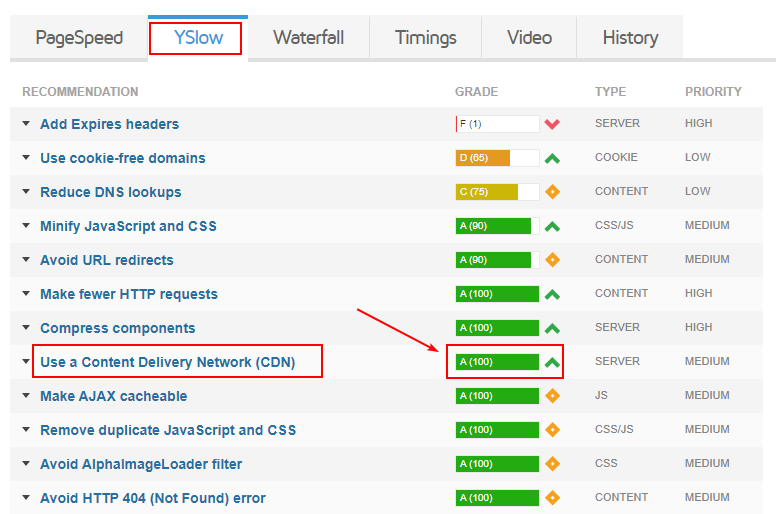This screenshot has height=514, width=776.
Task: Click the TYPE column header
Action: [x=611, y=92]
